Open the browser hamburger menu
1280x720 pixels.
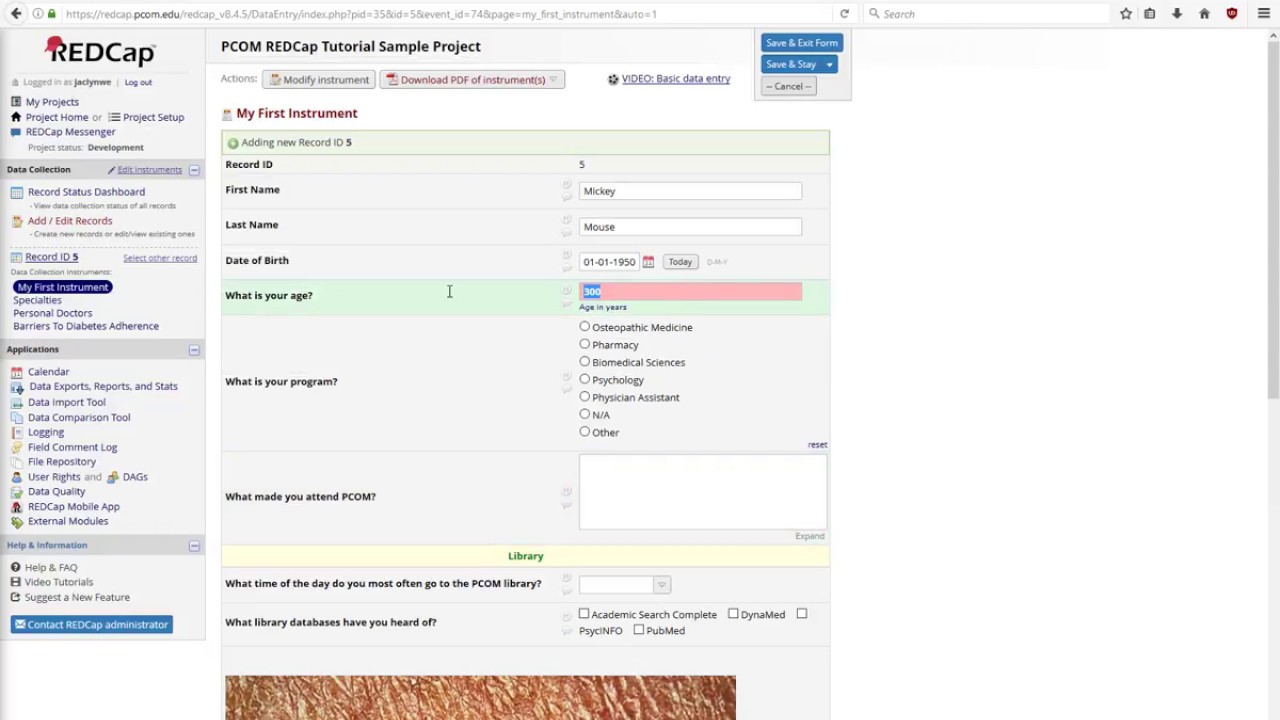tap(1264, 14)
